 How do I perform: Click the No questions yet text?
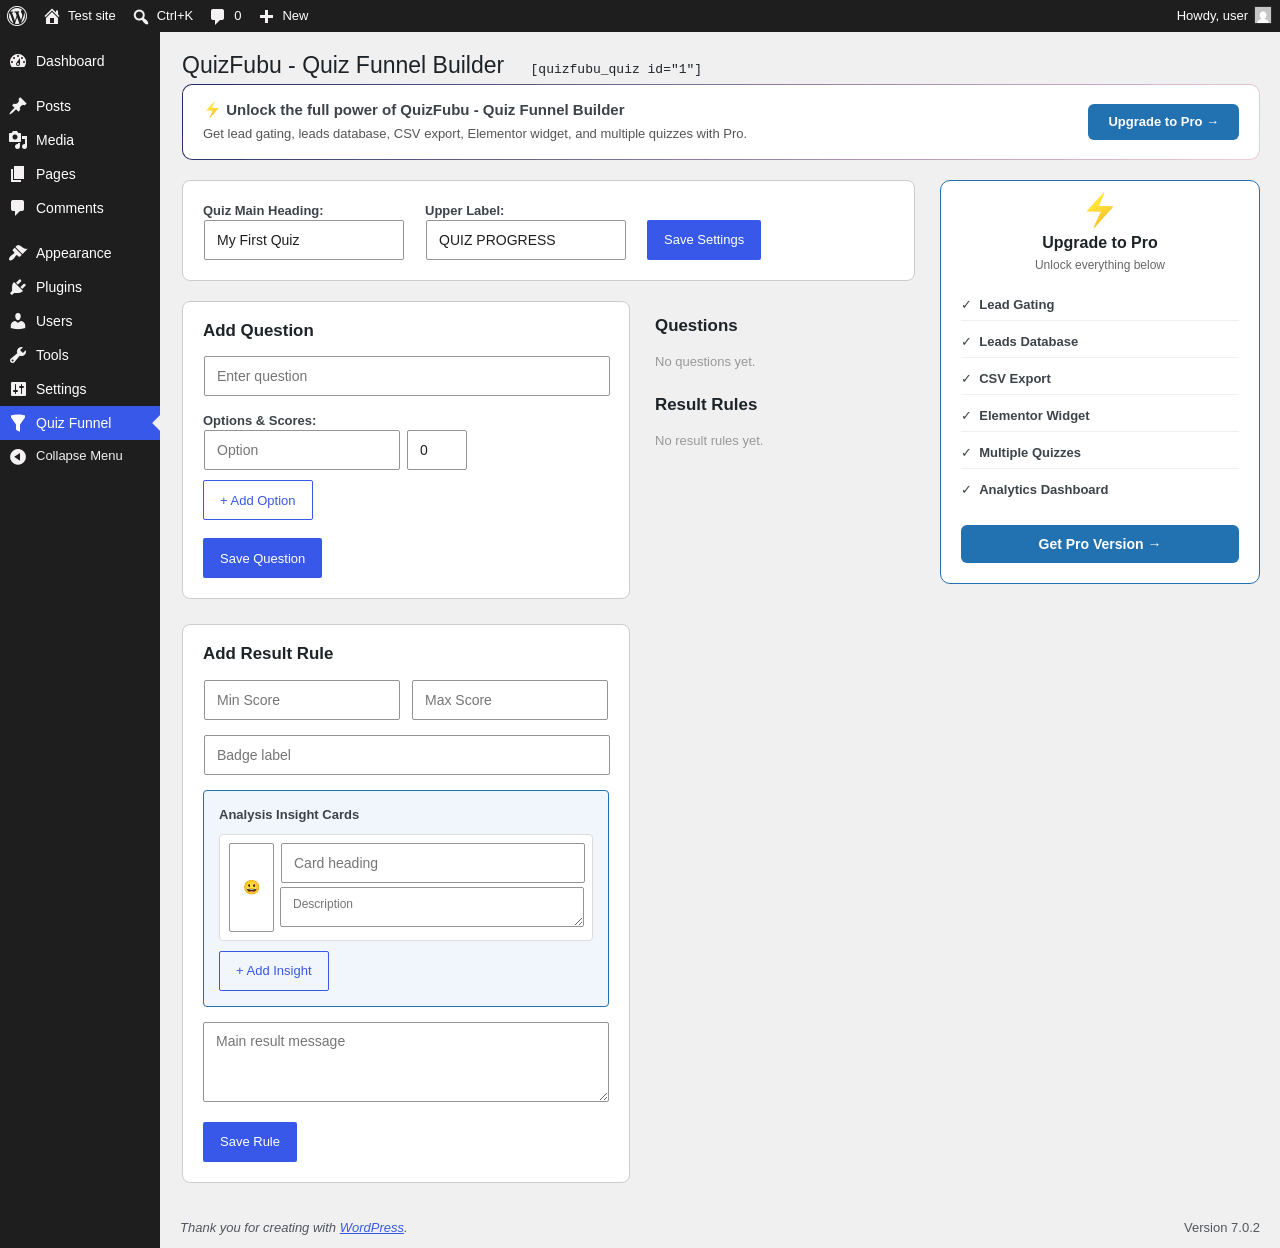[705, 362]
